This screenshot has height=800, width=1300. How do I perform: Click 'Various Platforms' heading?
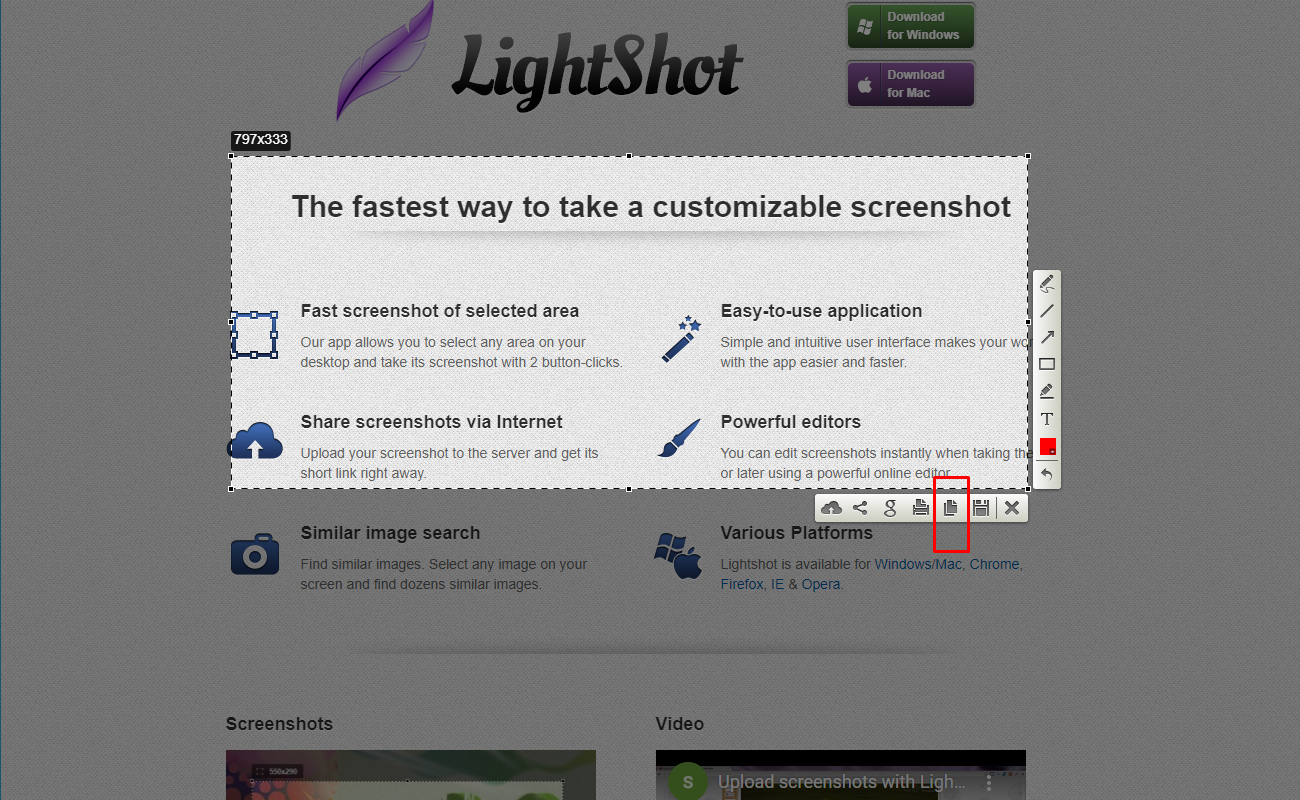pos(797,533)
